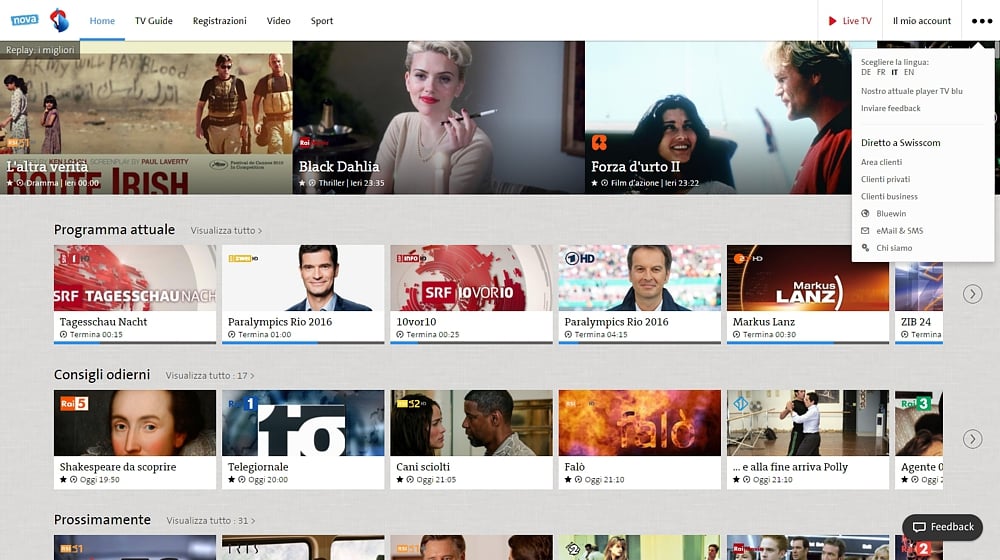Select FR language option
Viewport: 1000px width, 560px height.
881,72
